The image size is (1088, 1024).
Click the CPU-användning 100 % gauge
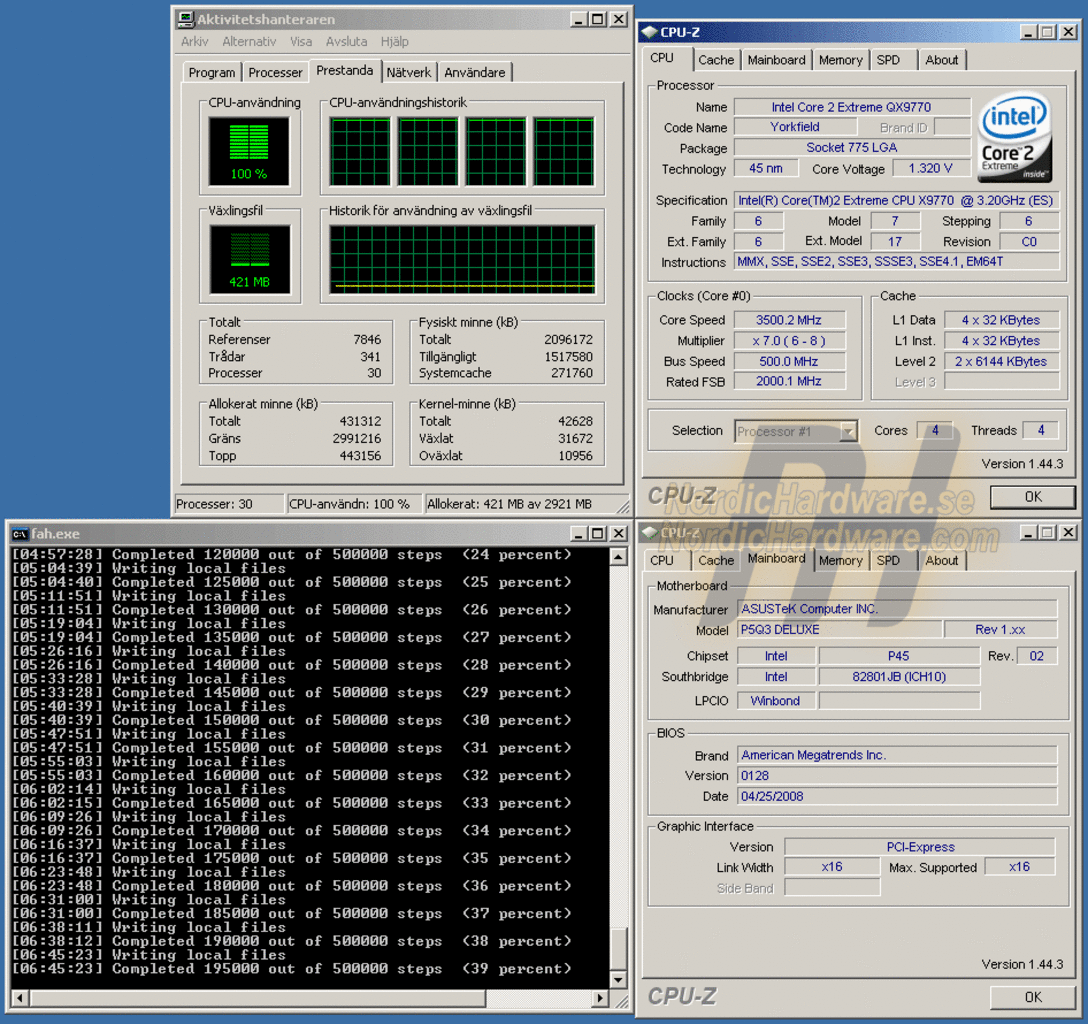point(249,151)
